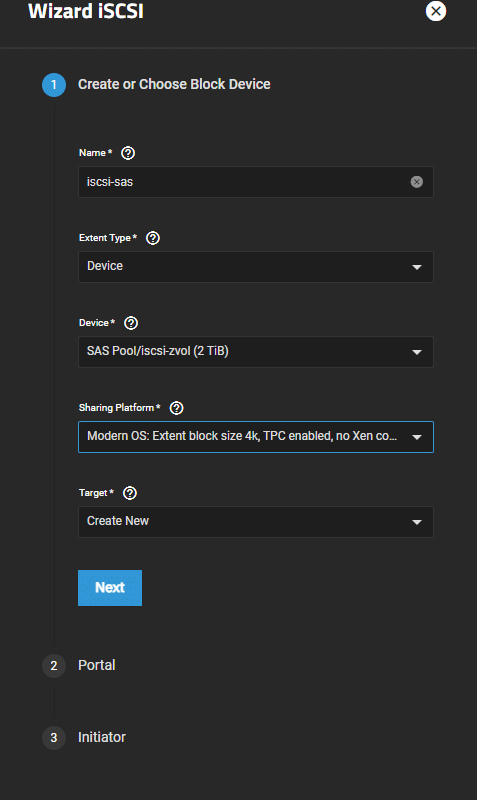
Task: View Sharing Platform help tooltip
Action: (x=177, y=408)
